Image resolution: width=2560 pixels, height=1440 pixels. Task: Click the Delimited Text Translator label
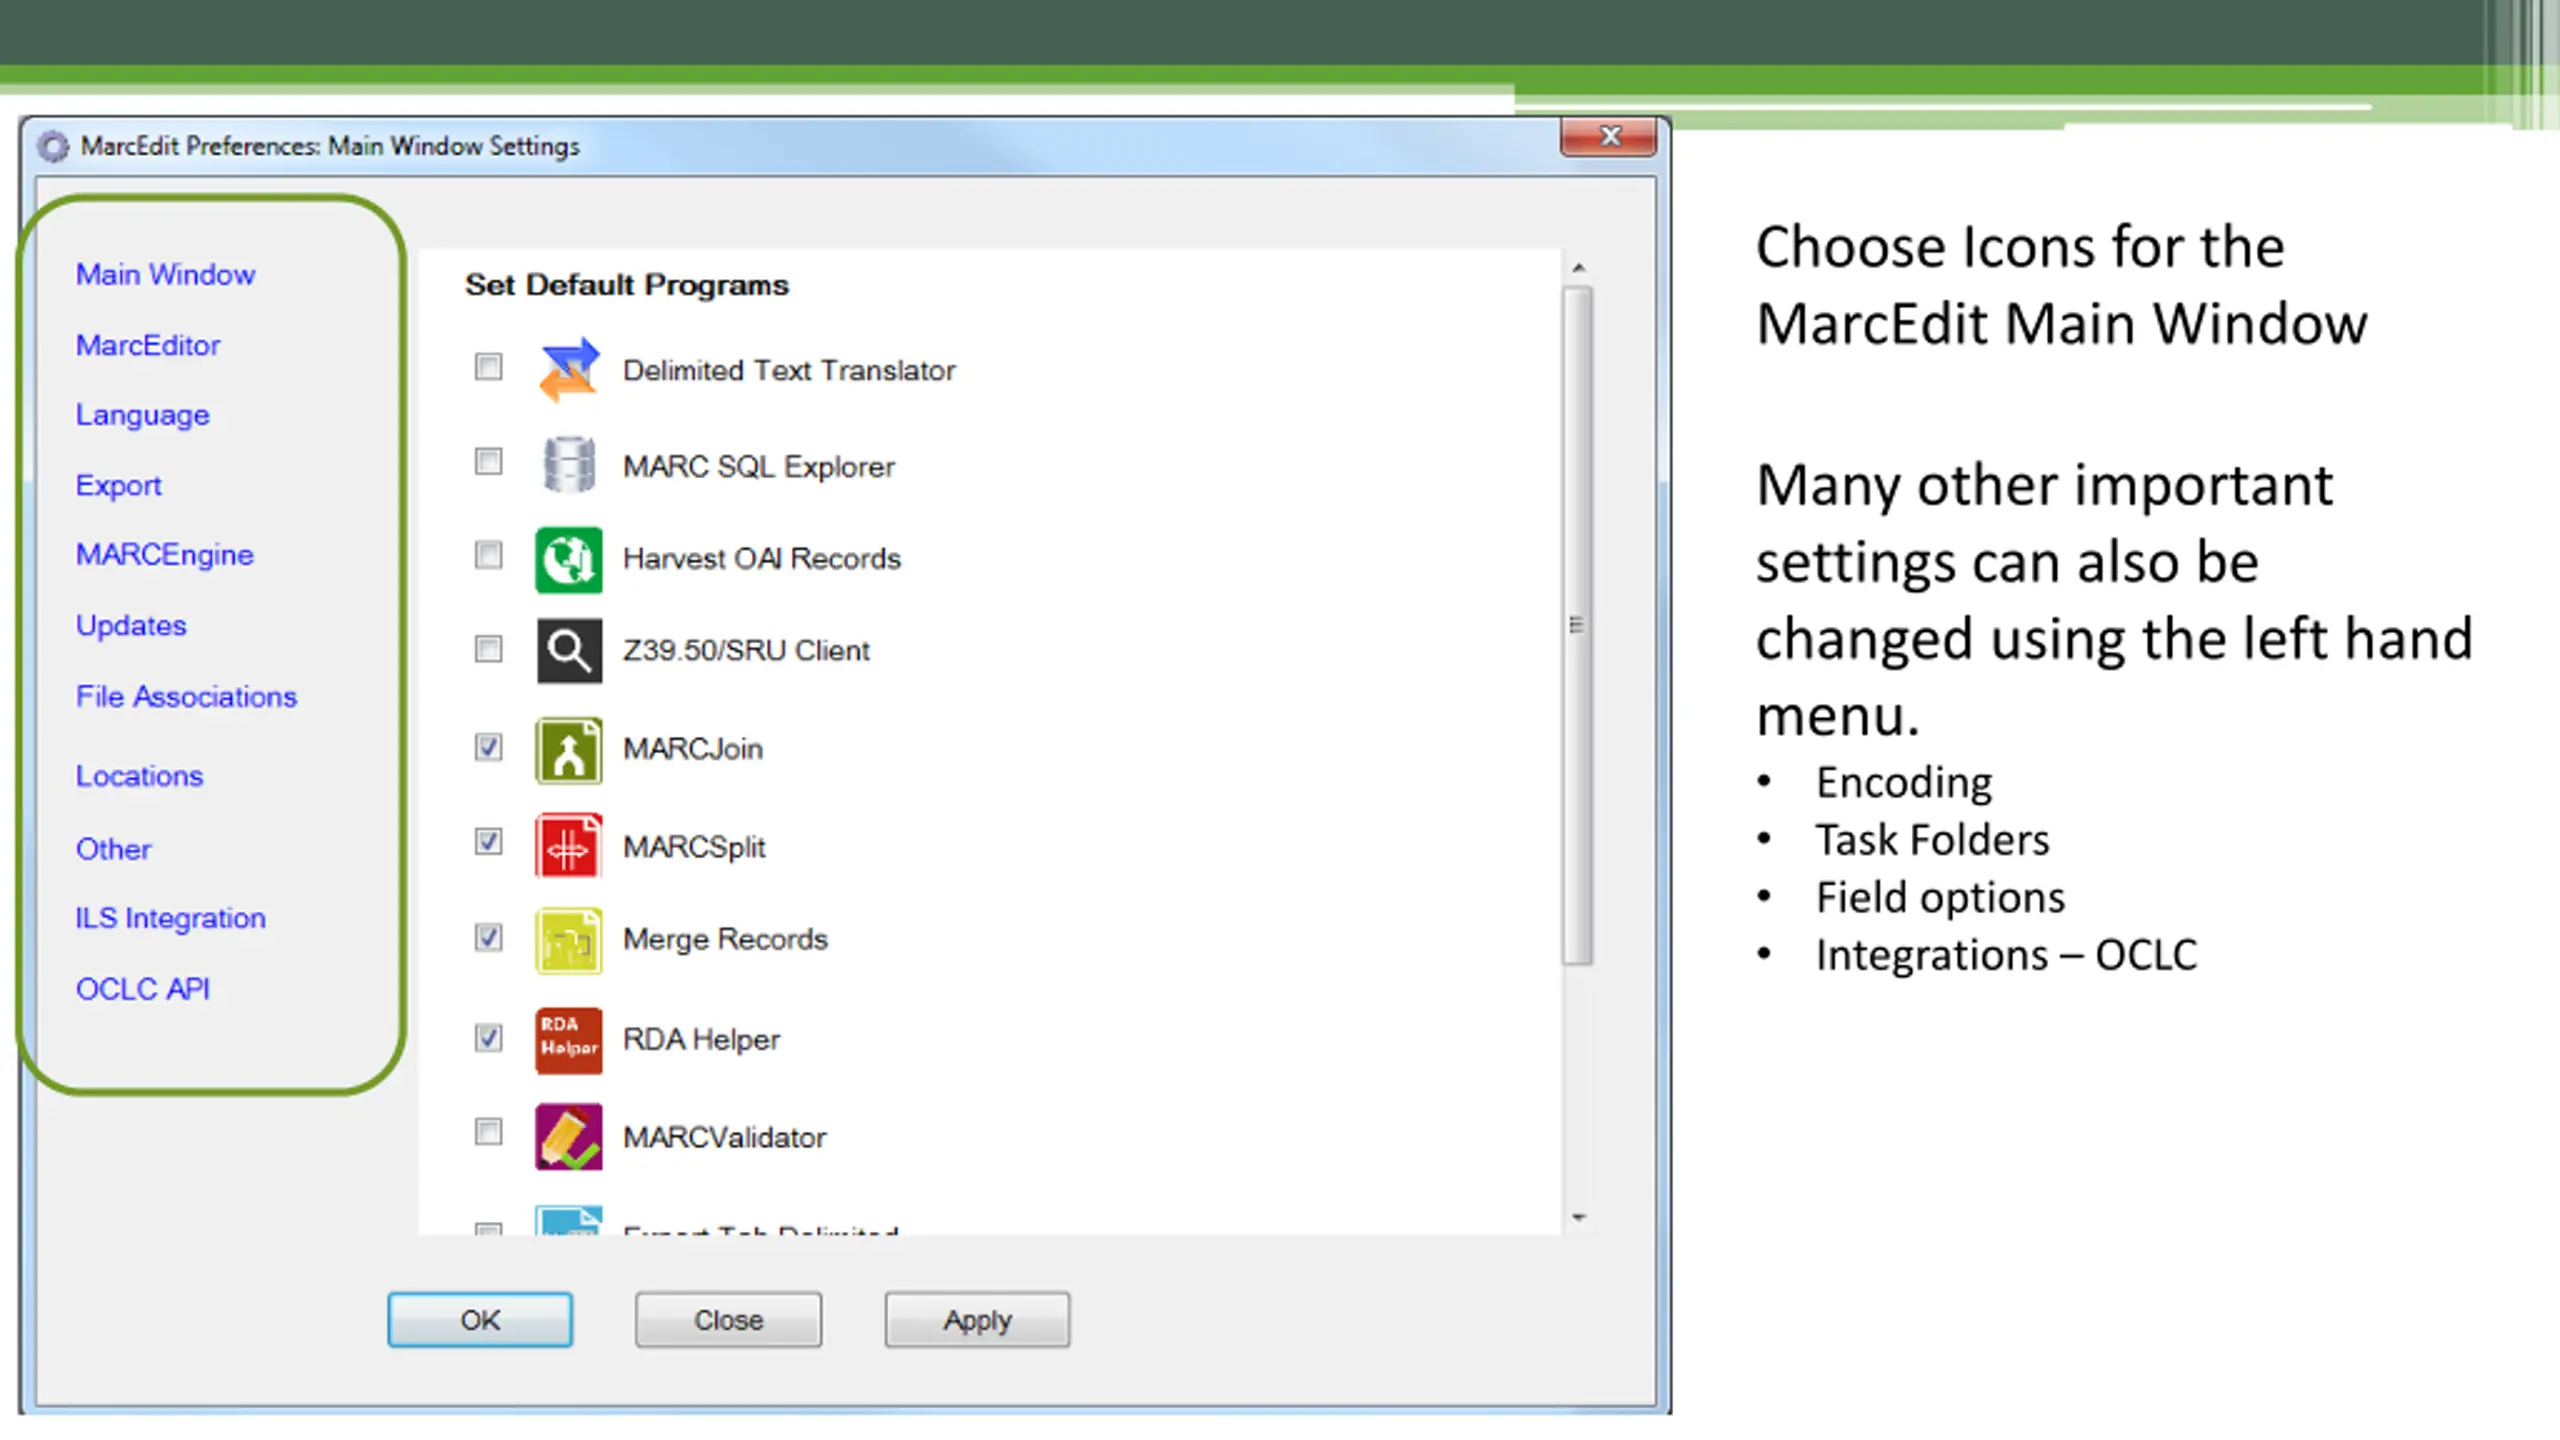[x=789, y=371]
